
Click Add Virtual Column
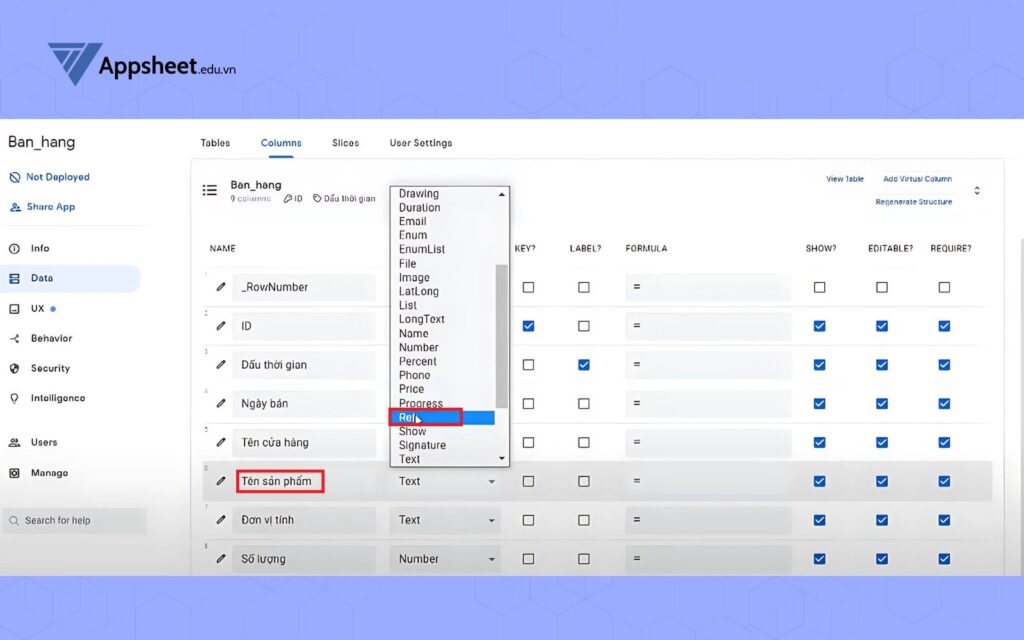(917, 179)
